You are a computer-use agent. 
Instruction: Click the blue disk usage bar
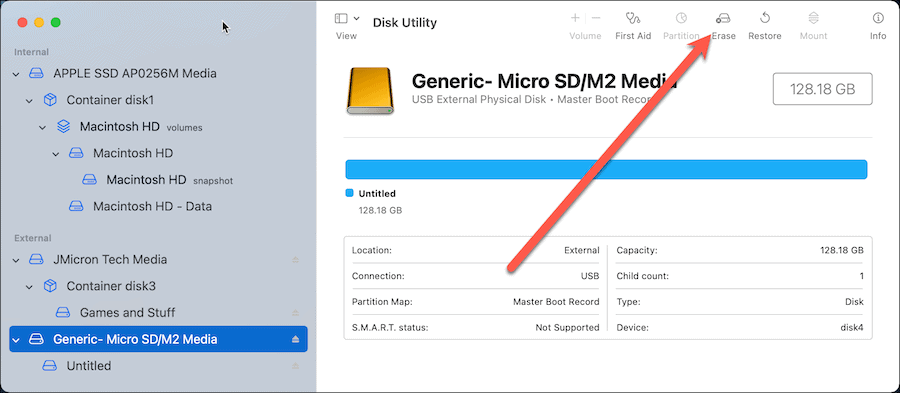[606, 170]
